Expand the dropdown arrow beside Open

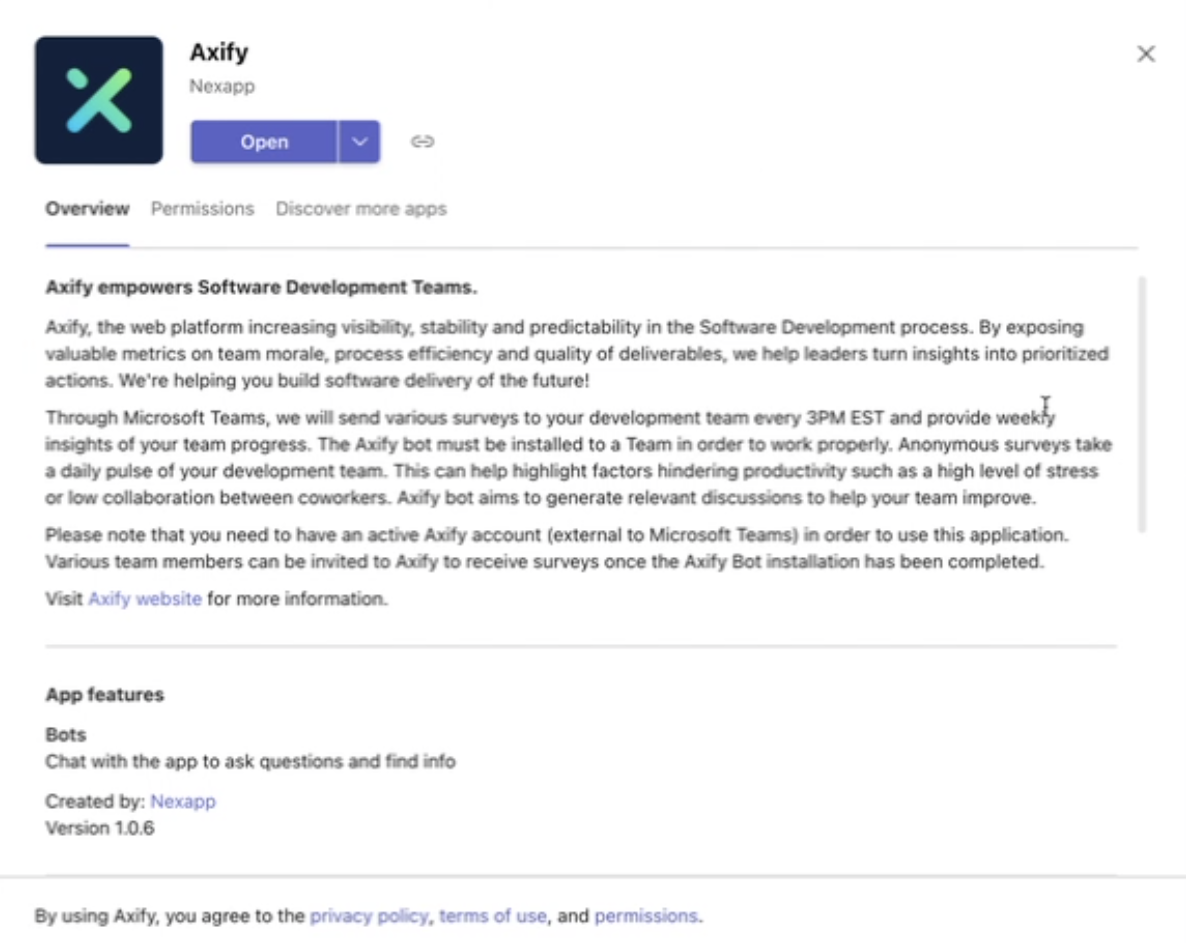(x=359, y=141)
